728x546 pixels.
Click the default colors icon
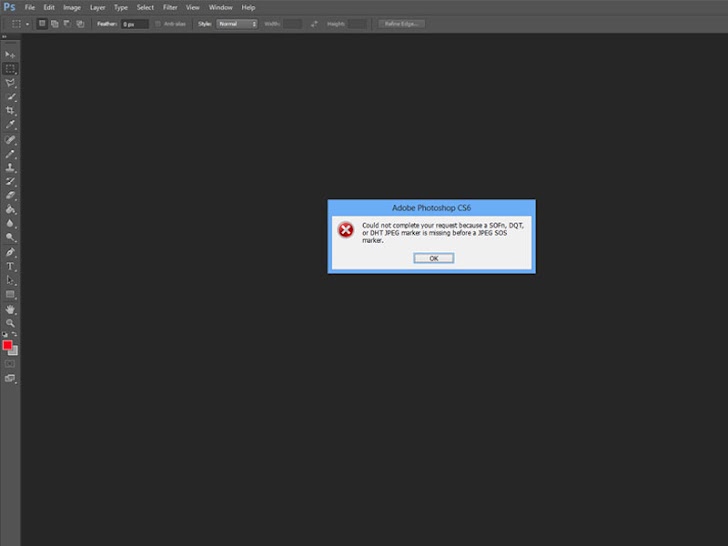(5, 334)
